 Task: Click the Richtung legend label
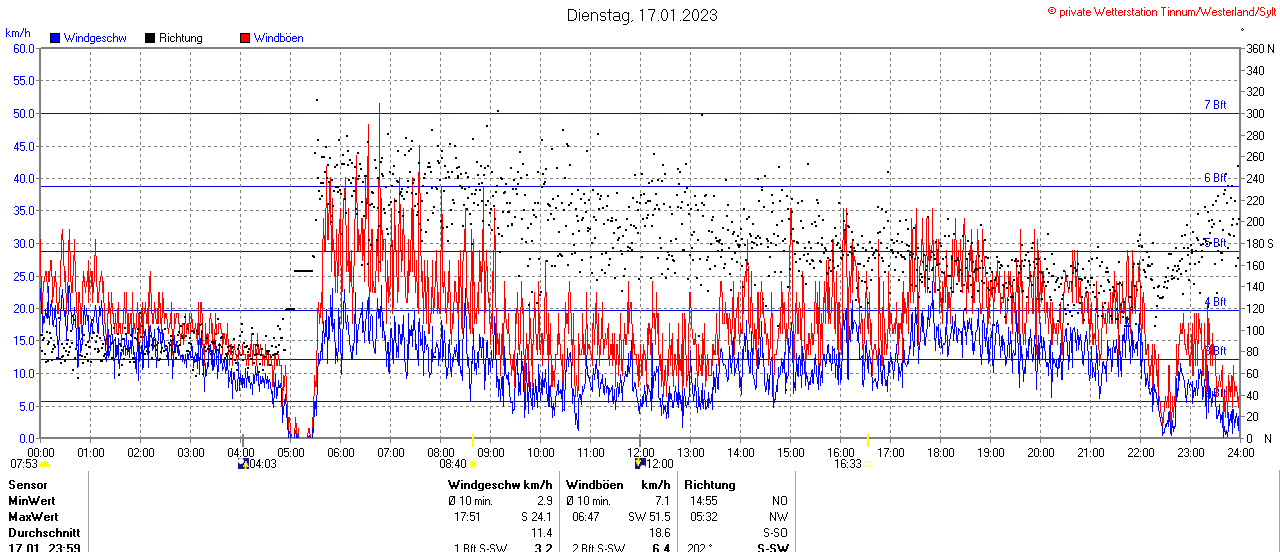(181, 38)
